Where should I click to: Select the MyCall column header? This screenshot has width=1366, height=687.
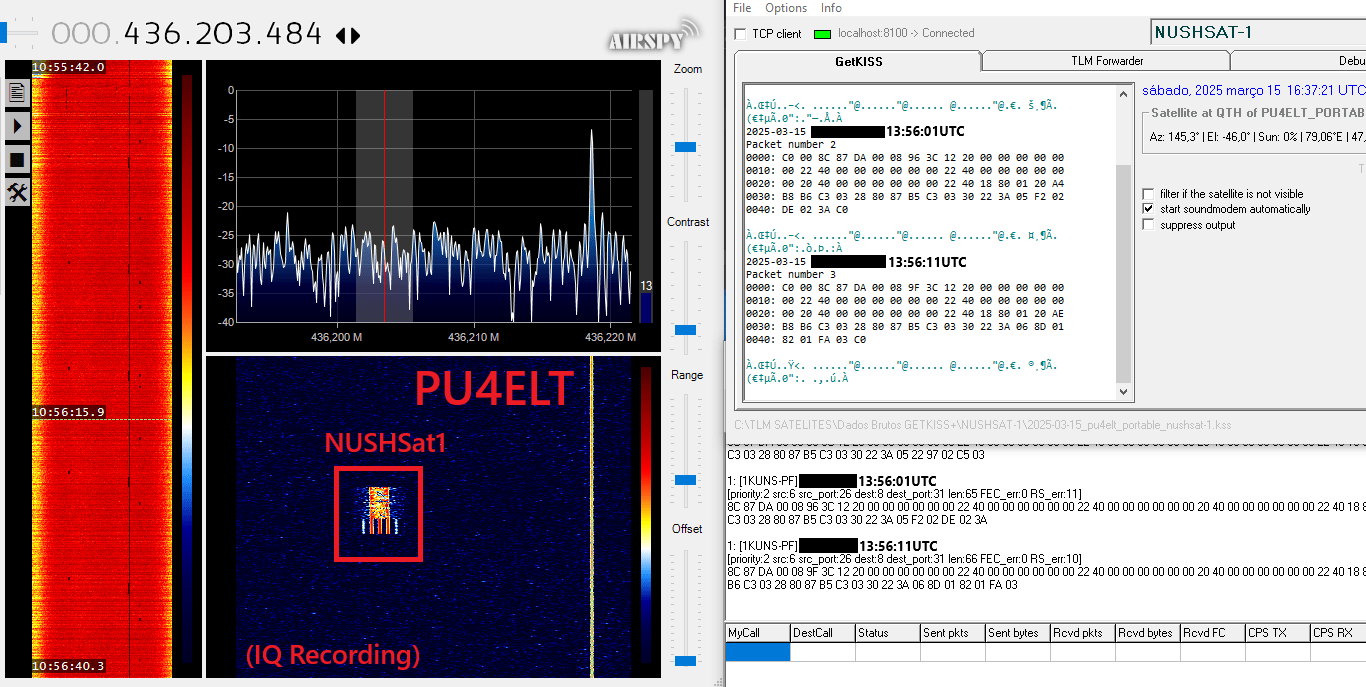click(x=757, y=633)
